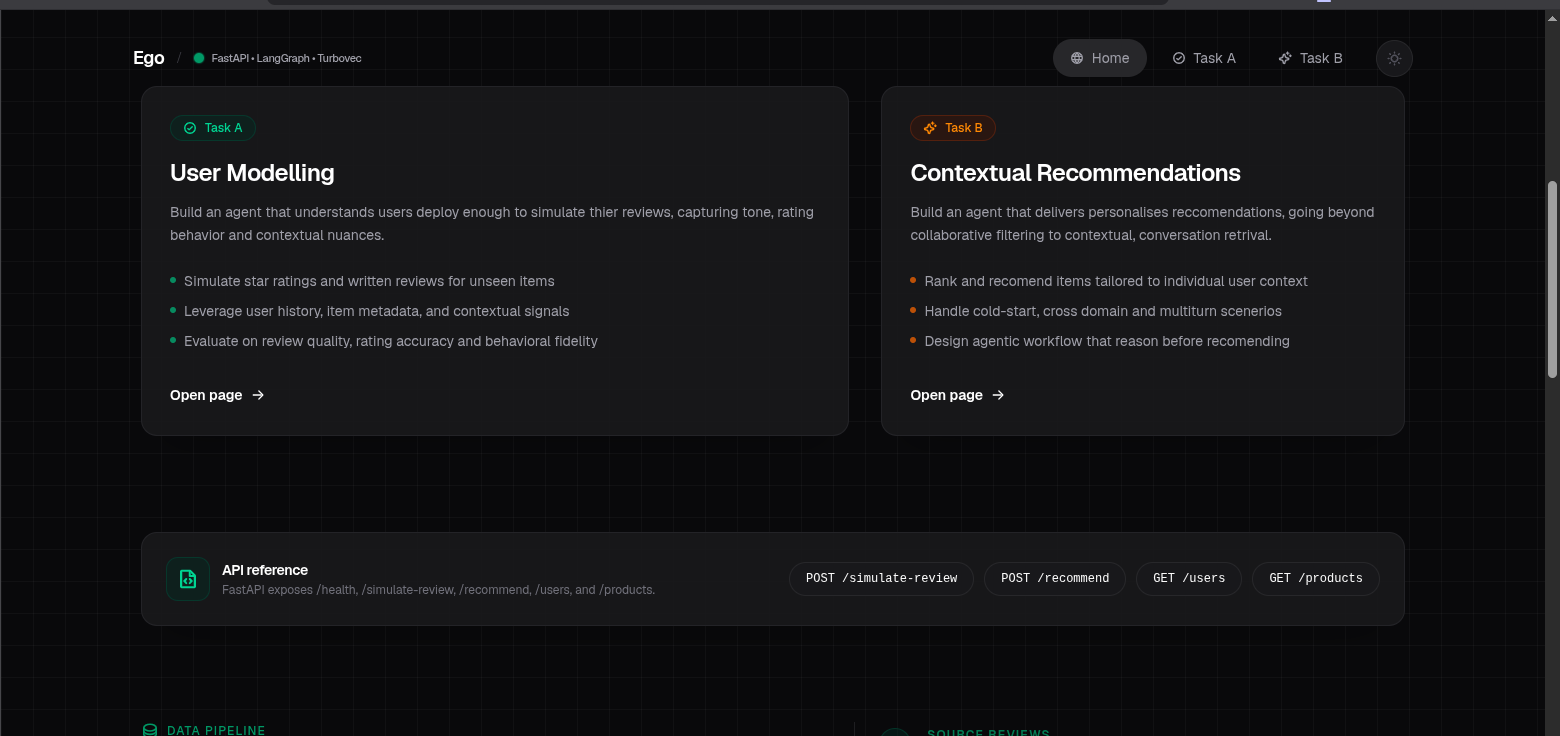The height and width of the screenshot is (736, 1560).
Task: Select the POST /recommend endpoint chip
Action: [1055, 579]
